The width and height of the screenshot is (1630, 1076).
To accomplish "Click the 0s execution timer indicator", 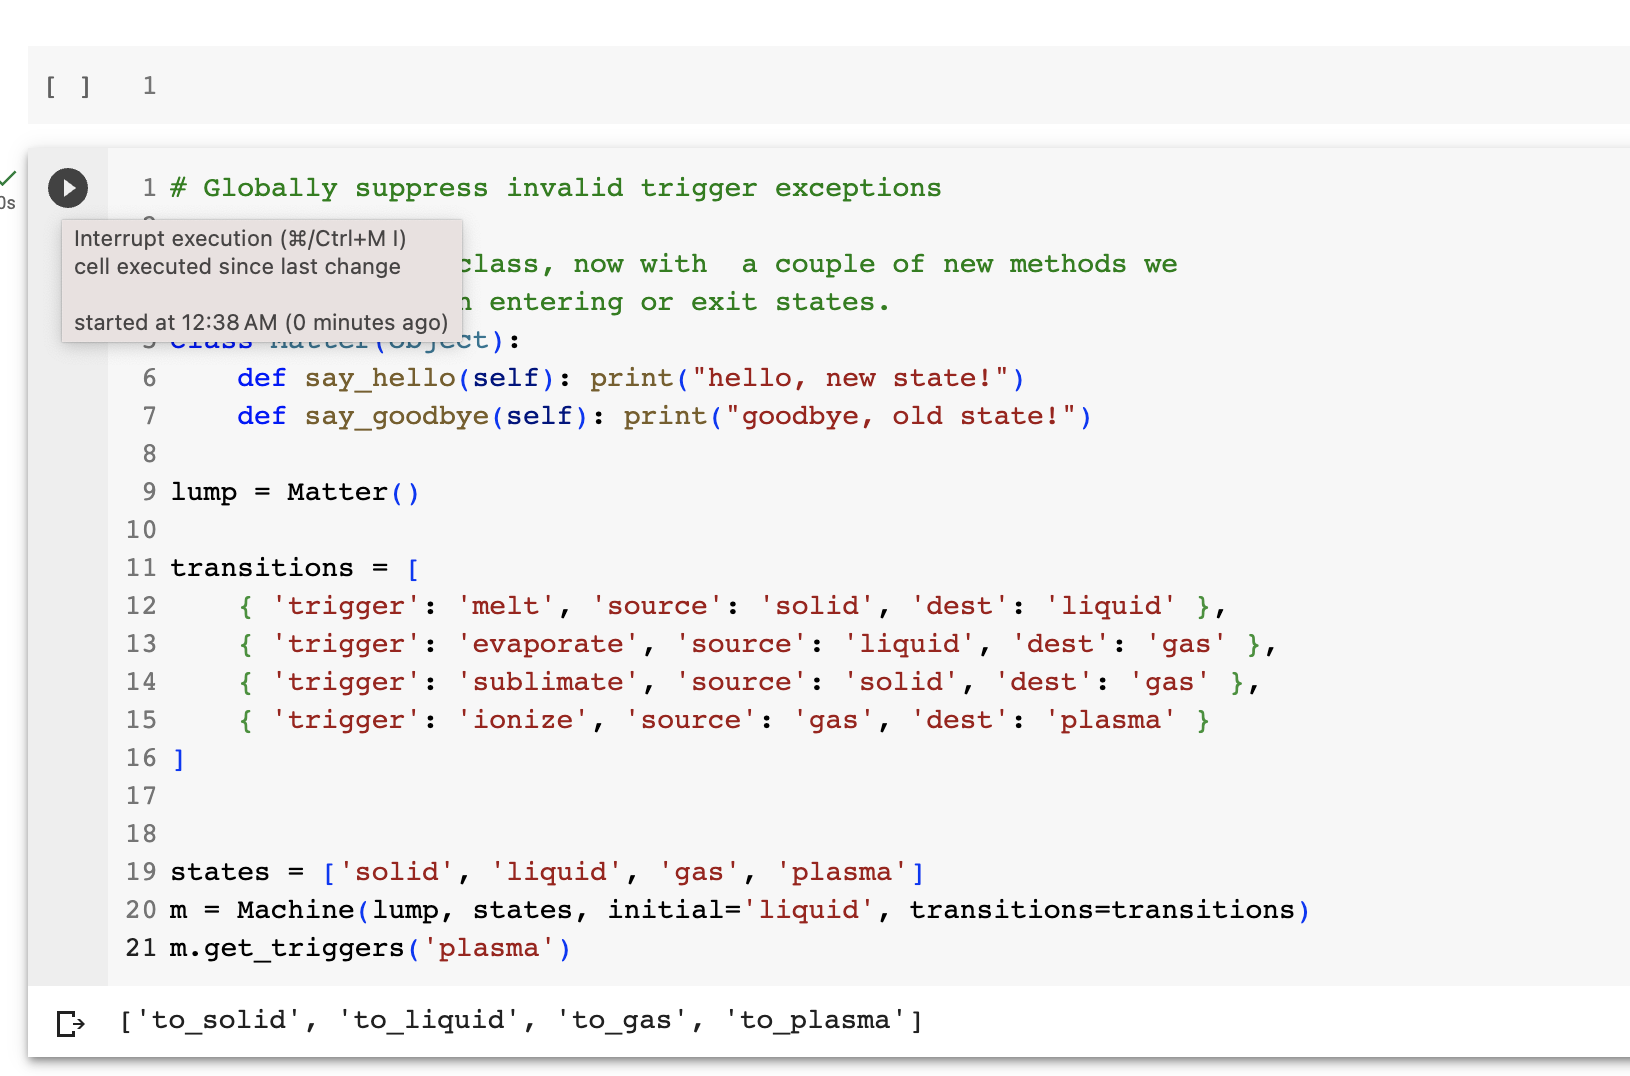I will point(6,203).
